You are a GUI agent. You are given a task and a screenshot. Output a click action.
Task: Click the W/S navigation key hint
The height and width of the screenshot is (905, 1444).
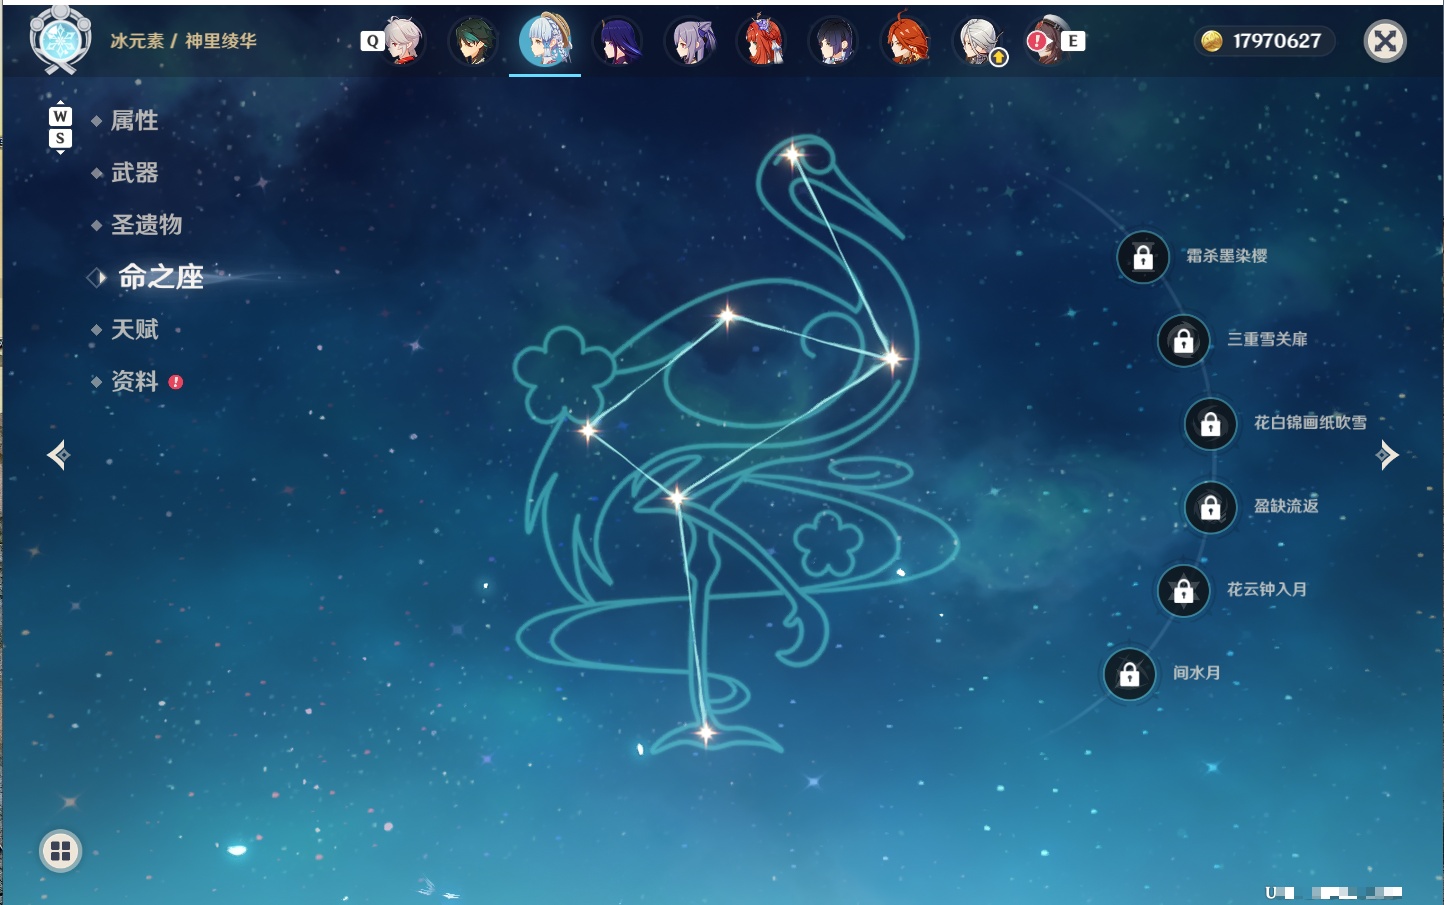[x=60, y=127]
